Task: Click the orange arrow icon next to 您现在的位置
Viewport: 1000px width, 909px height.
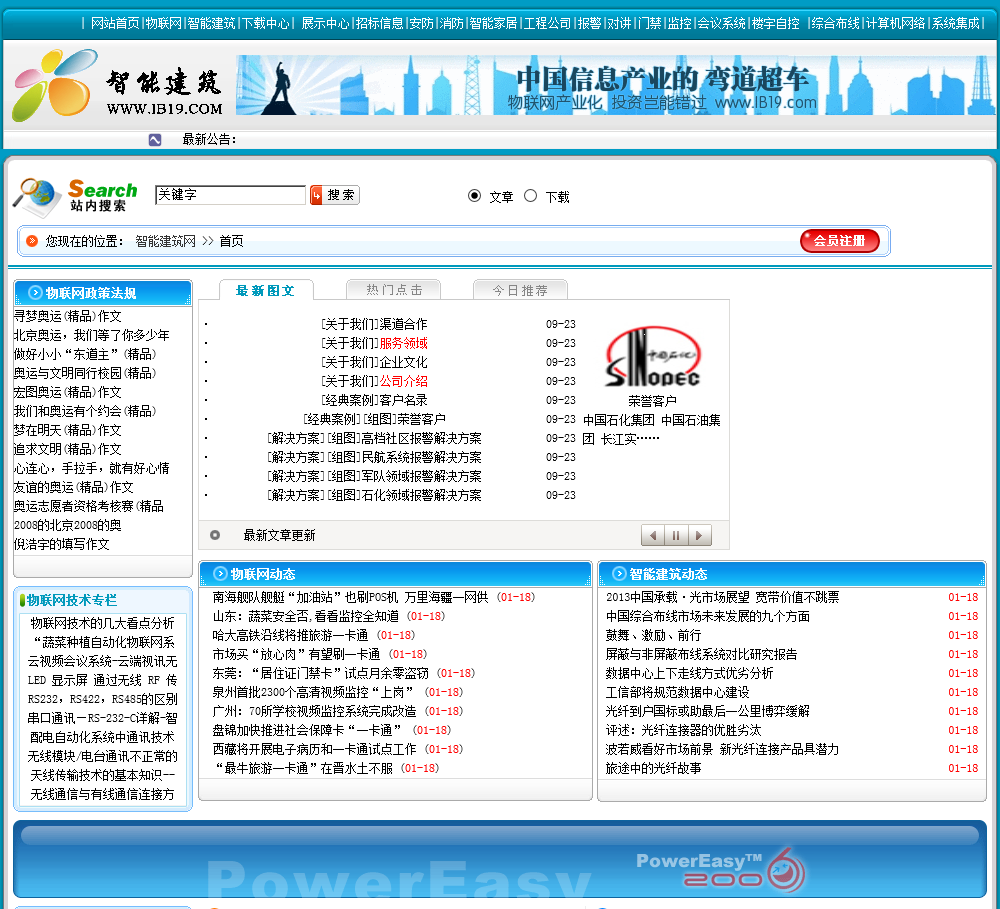Action: (32, 240)
